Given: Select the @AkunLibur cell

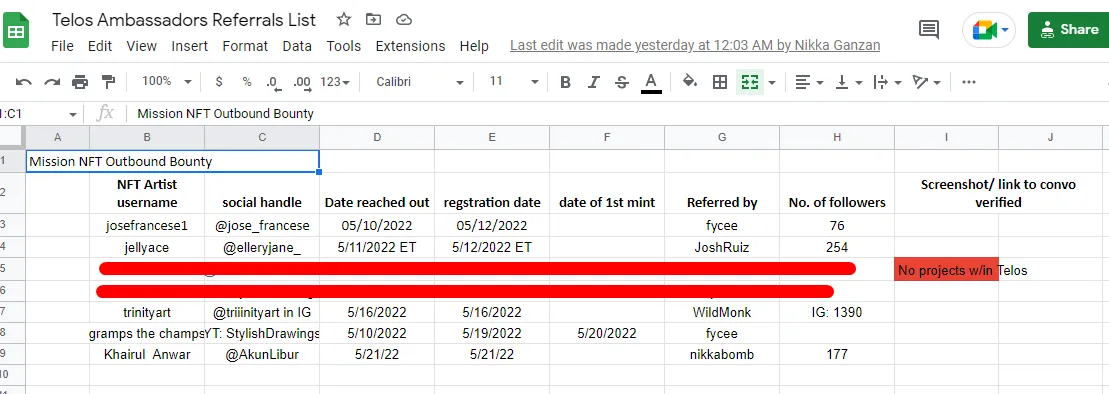Looking at the screenshot, I should (x=262, y=354).
